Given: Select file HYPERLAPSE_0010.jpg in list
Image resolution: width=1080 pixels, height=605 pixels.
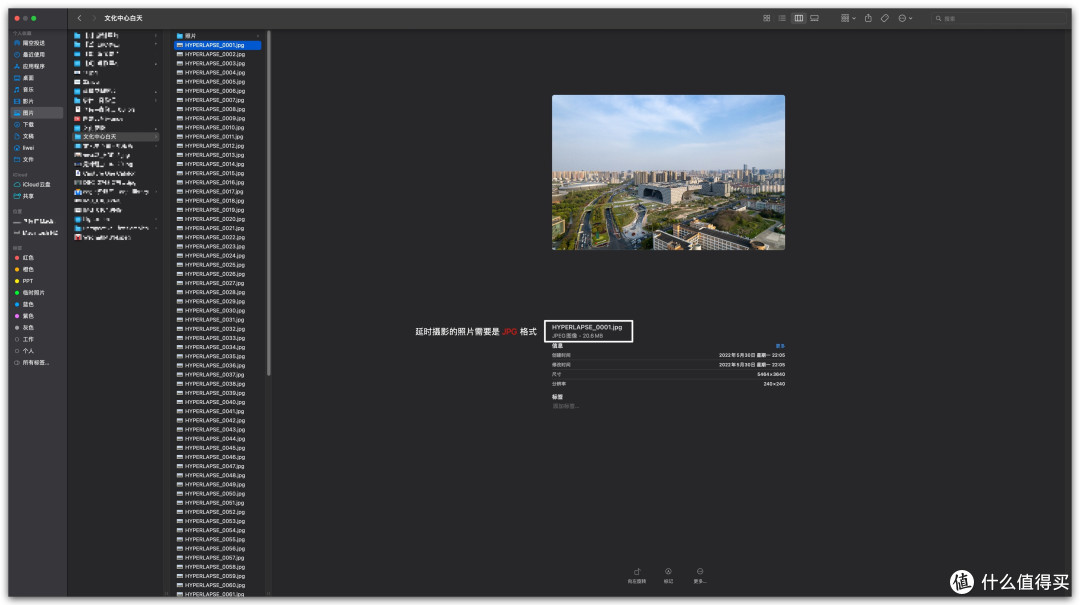Looking at the screenshot, I should click(x=214, y=127).
